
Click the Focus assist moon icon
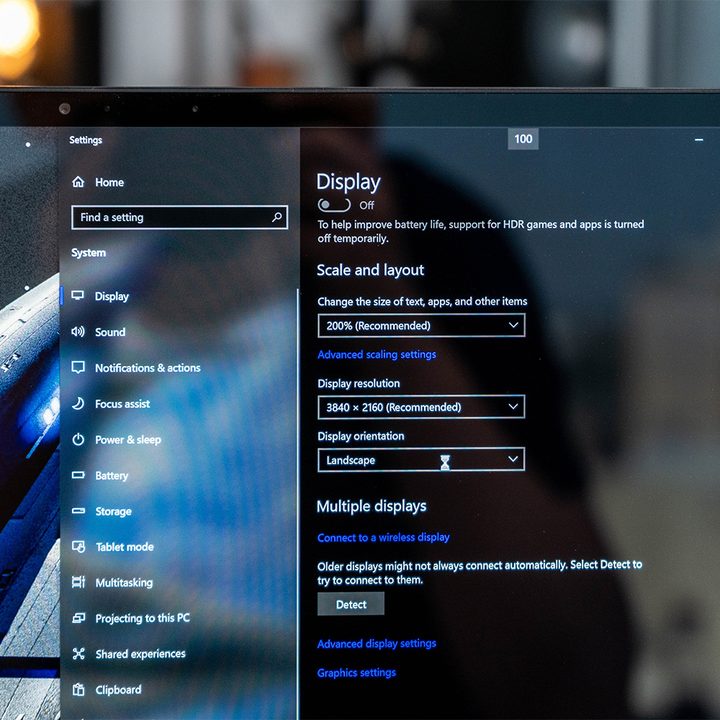[78, 403]
